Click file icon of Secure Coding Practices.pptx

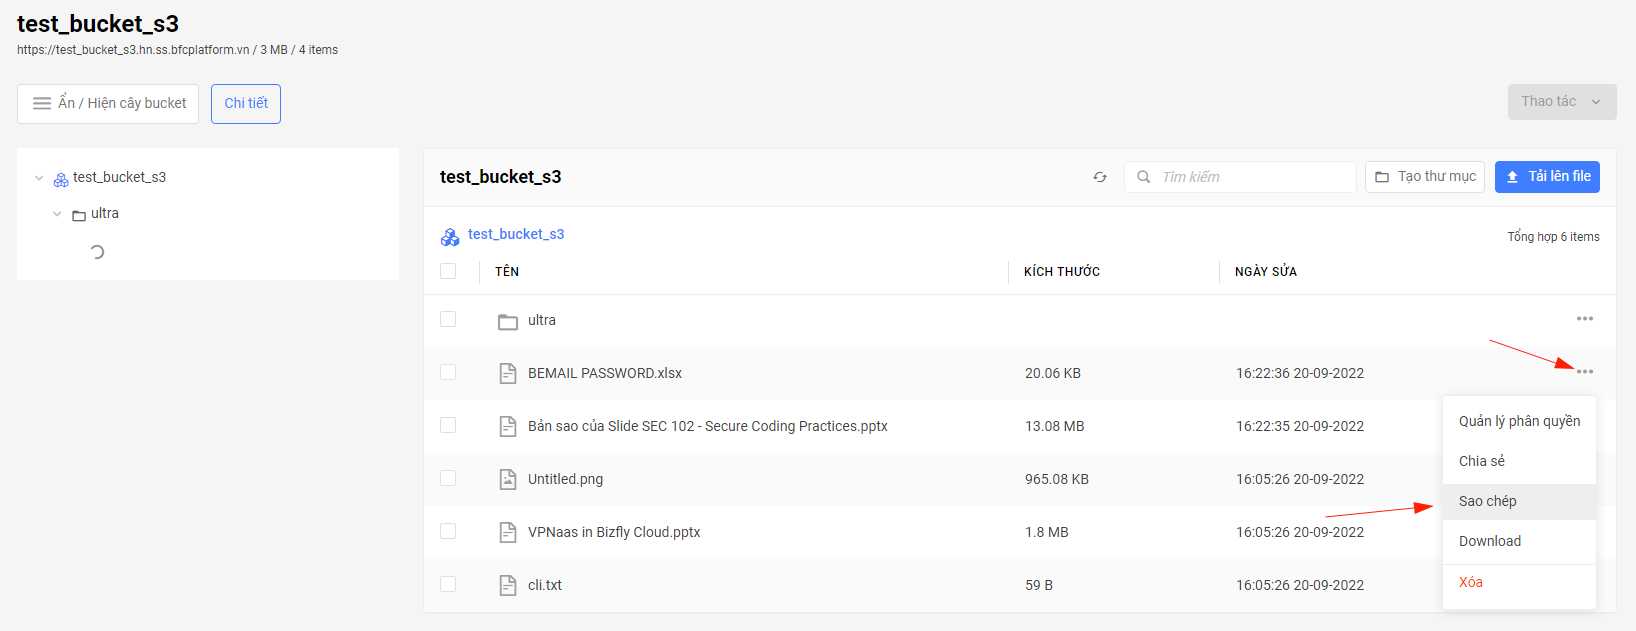click(x=508, y=426)
